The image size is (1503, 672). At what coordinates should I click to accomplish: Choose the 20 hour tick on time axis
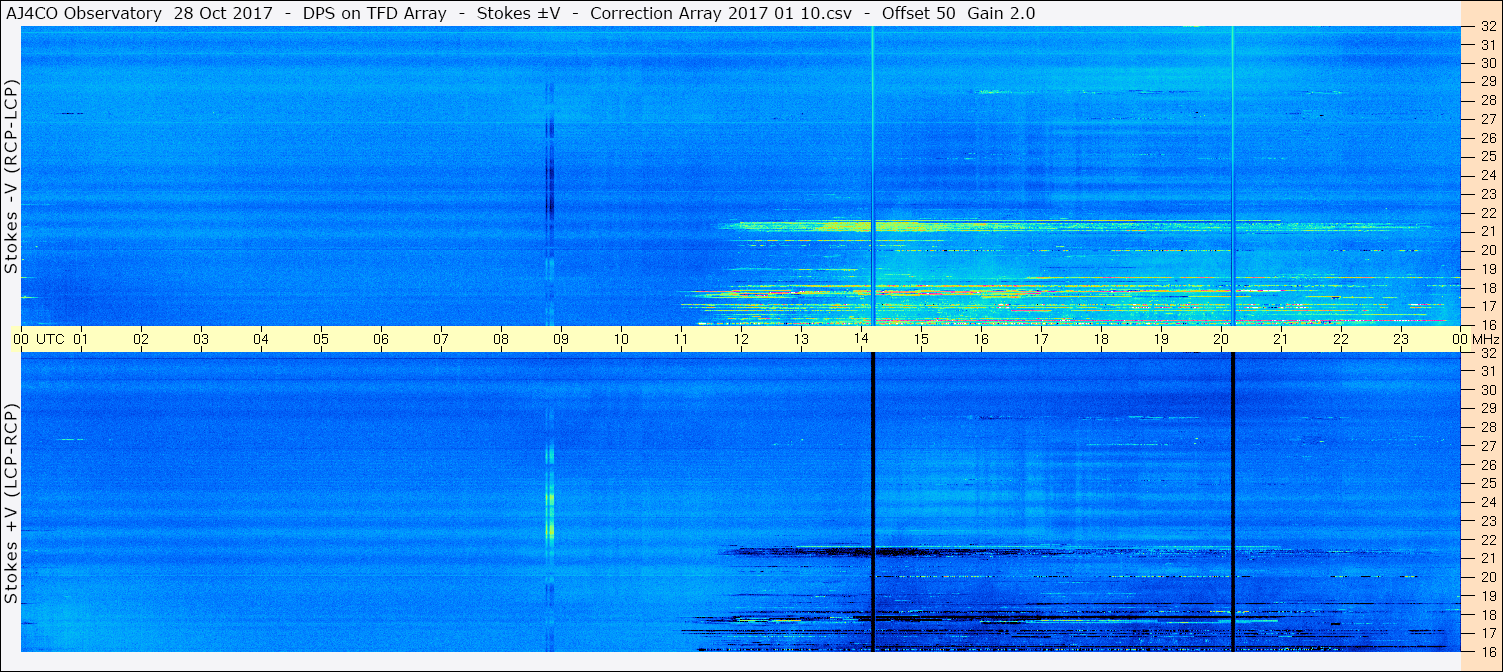pos(1221,339)
